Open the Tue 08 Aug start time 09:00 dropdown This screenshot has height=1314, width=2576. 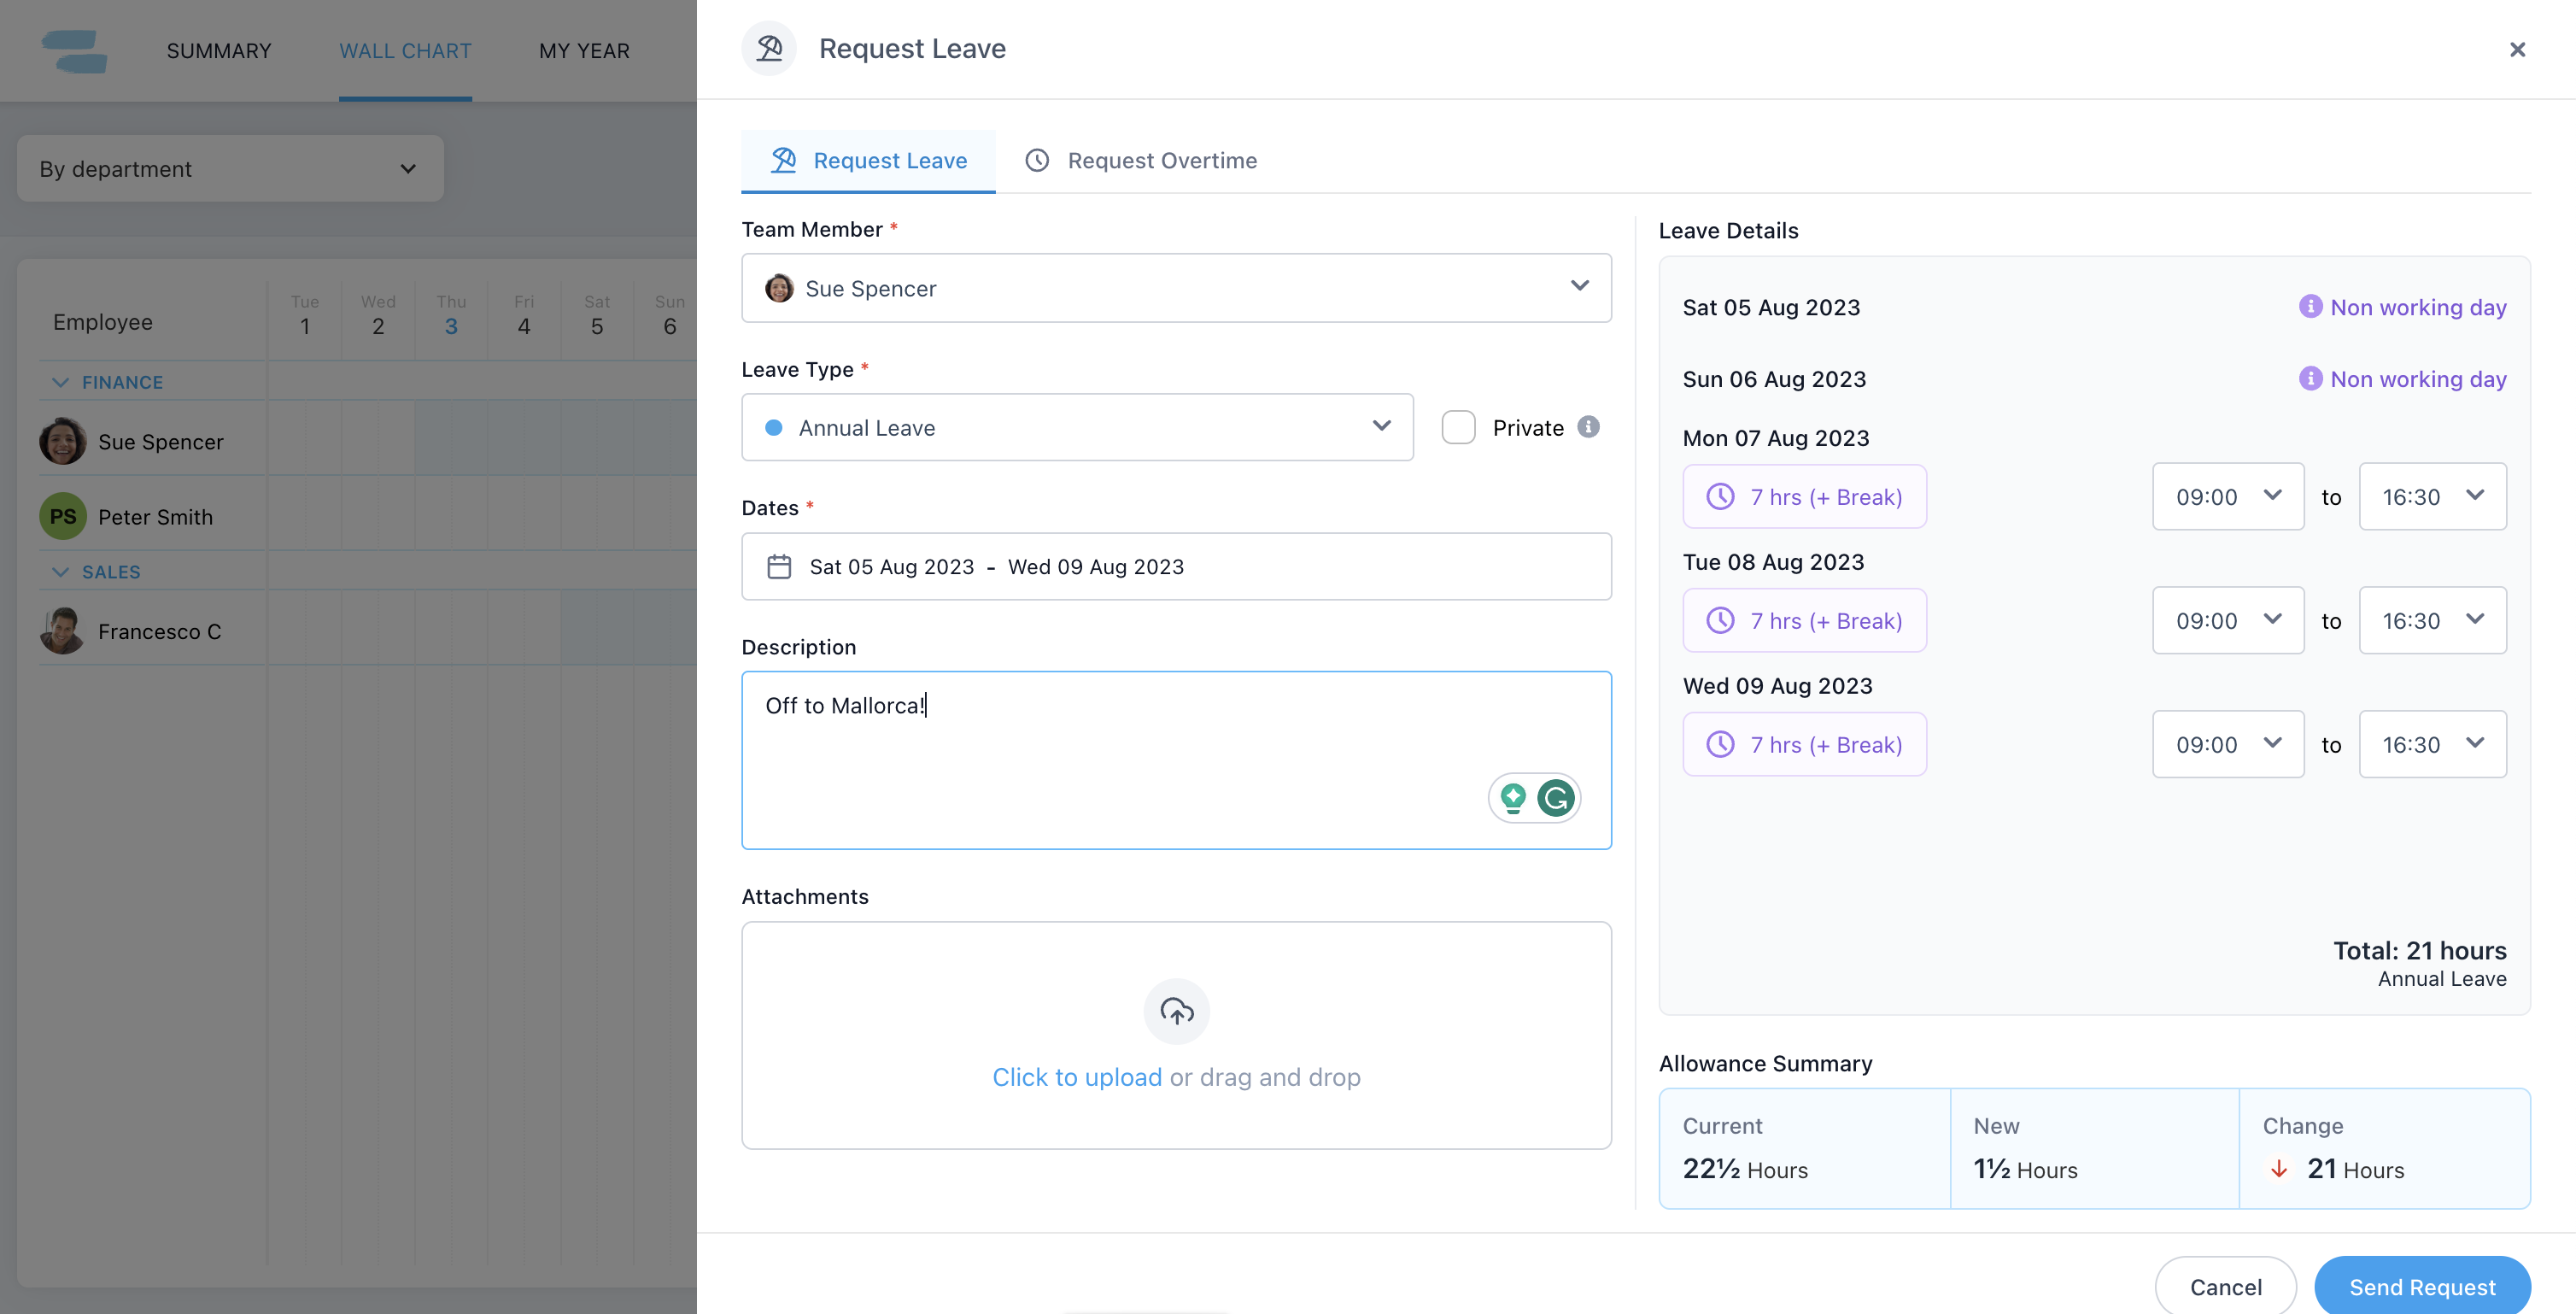click(2228, 620)
